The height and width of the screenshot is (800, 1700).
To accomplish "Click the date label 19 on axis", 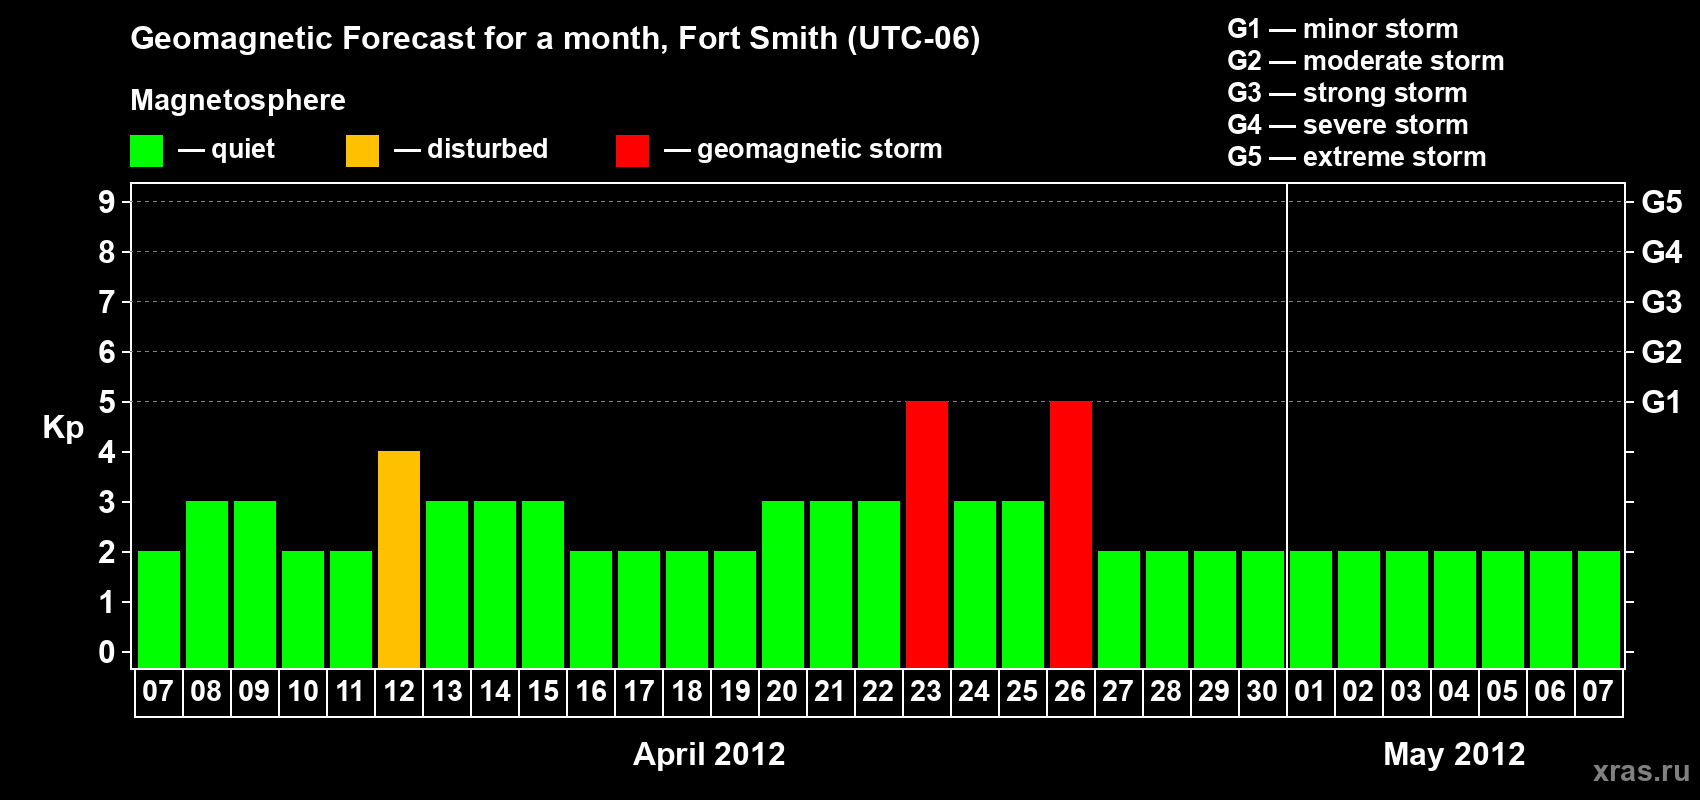I will pos(735,692).
